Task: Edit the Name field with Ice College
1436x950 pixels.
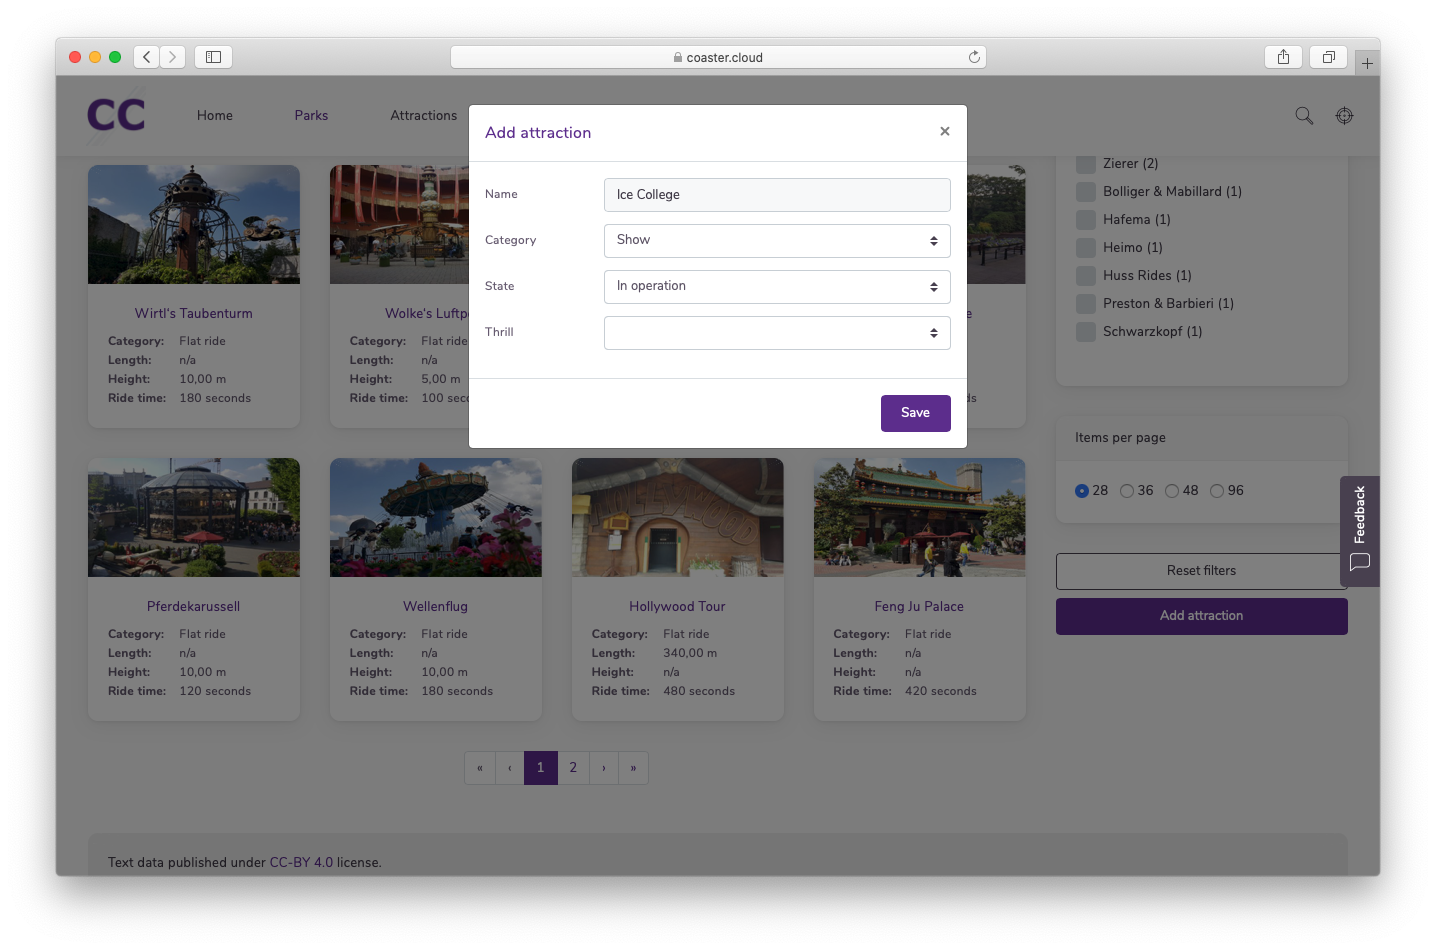Action: pyautogui.click(x=777, y=195)
